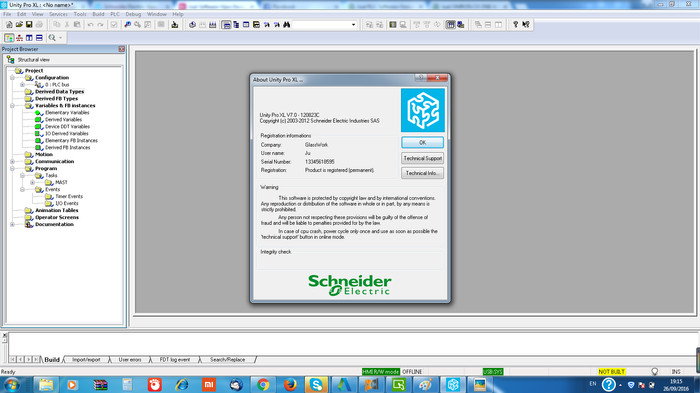Click the Open project folder icon

click(19, 25)
